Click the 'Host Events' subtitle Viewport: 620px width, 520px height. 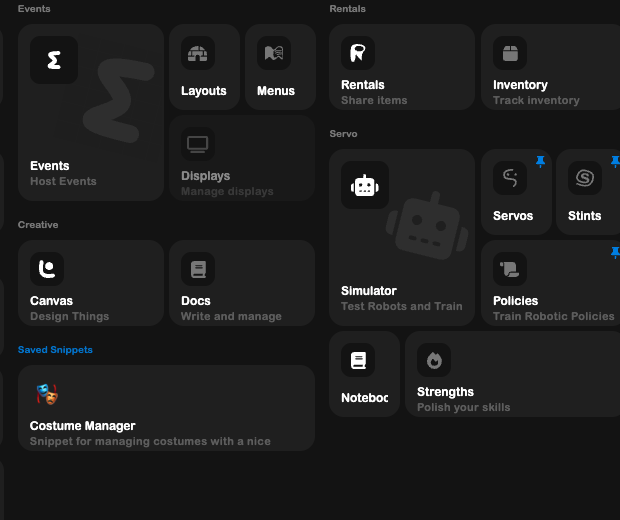pos(63,182)
